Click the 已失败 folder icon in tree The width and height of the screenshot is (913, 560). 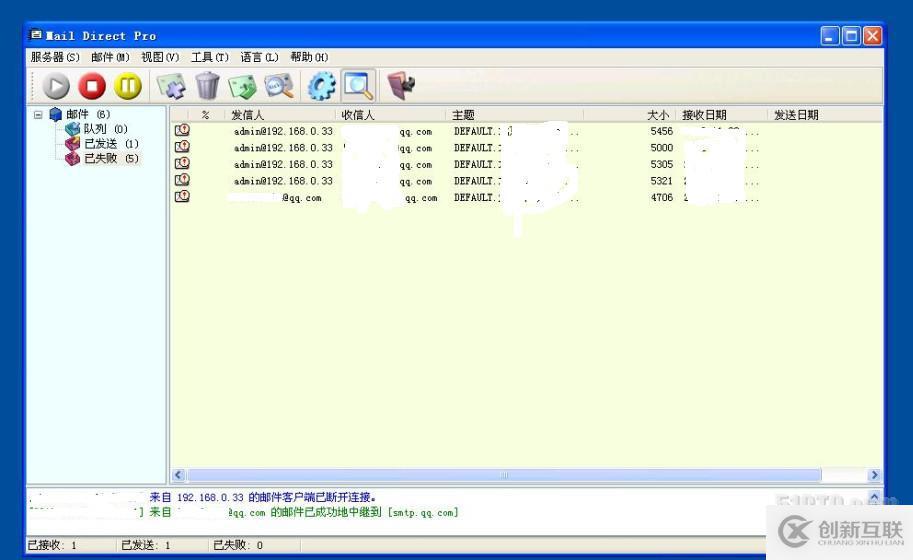pyautogui.click(x=72, y=158)
